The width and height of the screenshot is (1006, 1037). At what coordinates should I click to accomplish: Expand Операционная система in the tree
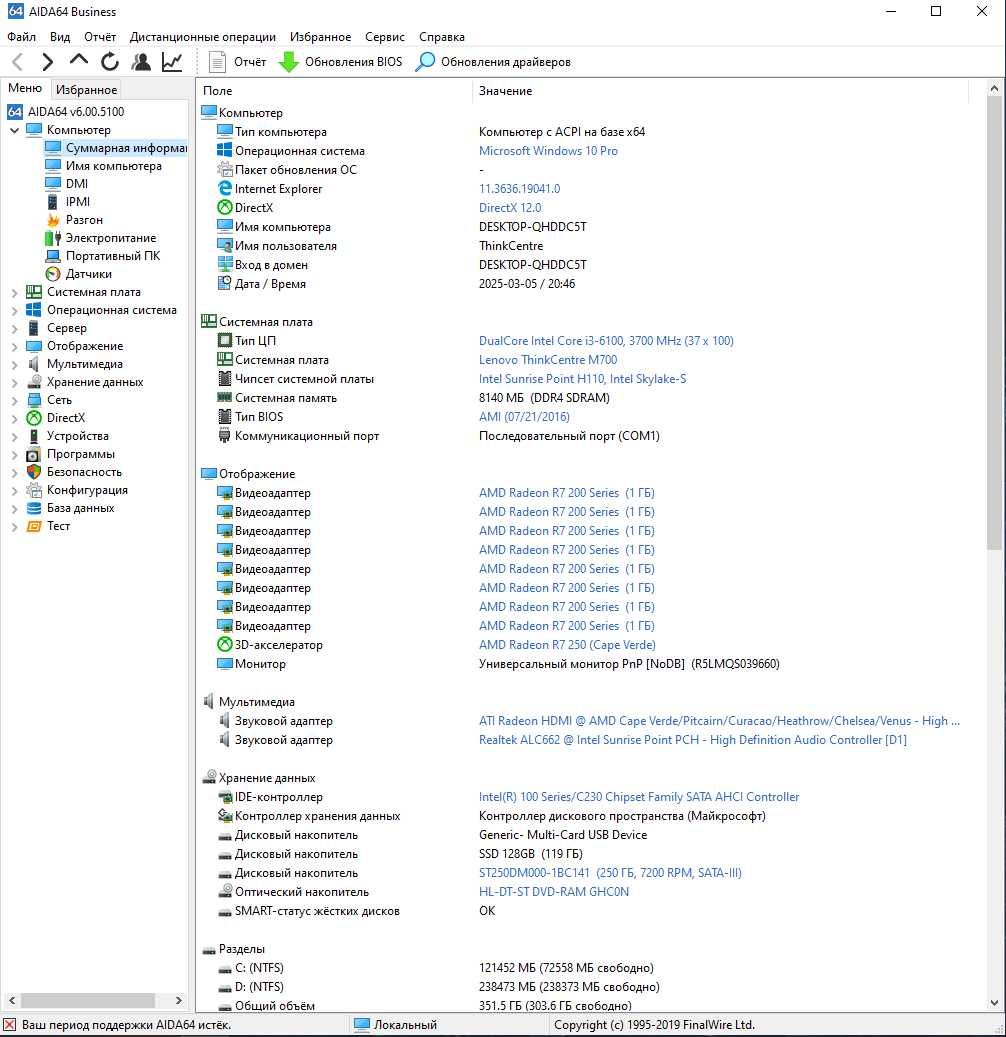pyautogui.click(x=14, y=310)
